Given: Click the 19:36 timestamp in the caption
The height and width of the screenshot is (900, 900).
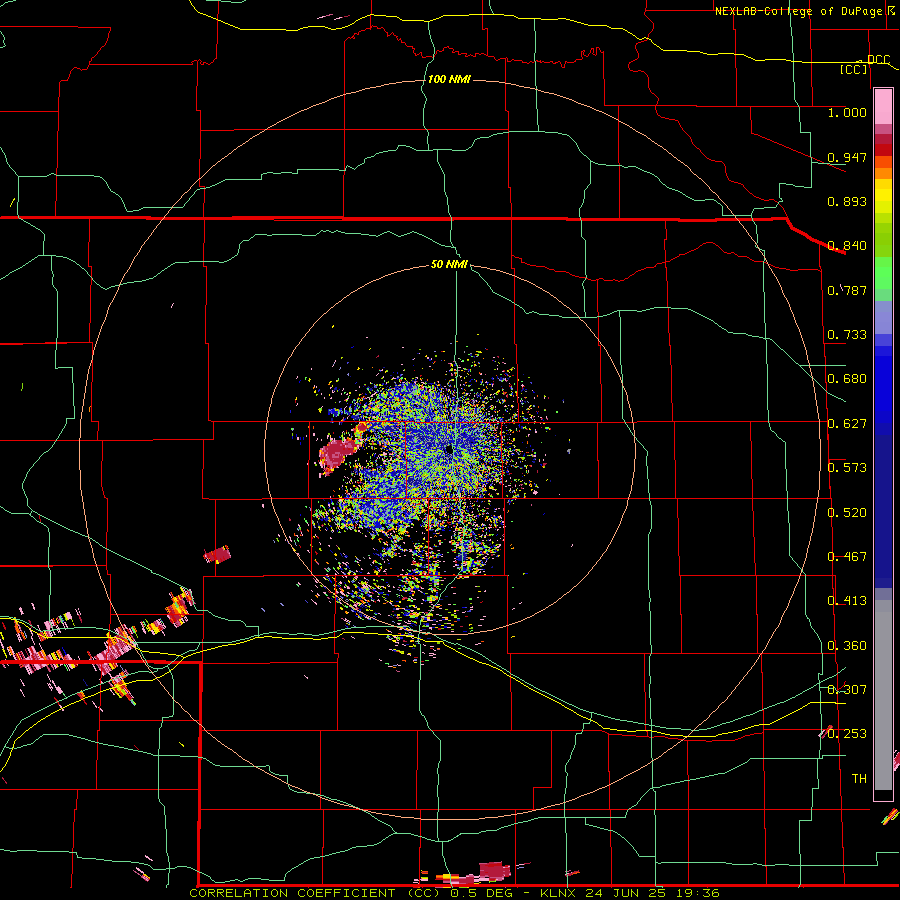Looking at the screenshot, I should coord(696,893).
